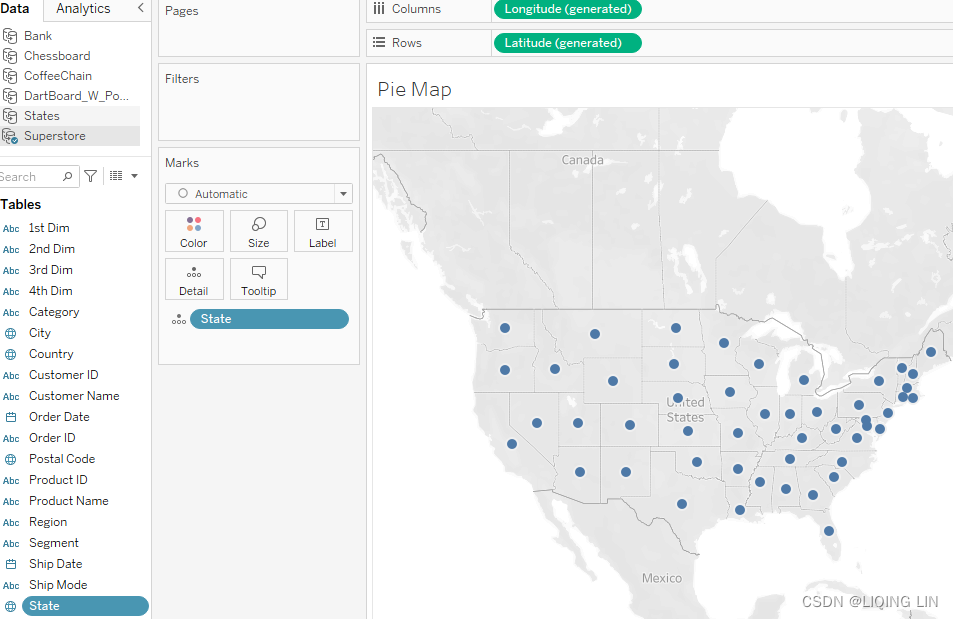
Task: Click the Columns shelf icon
Action: pyautogui.click(x=379, y=9)
